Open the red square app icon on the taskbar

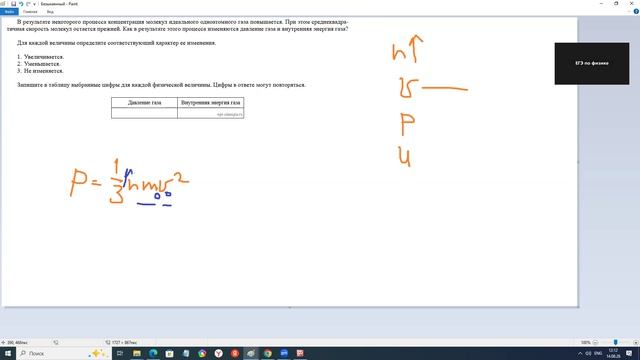[x=300, y=353]
